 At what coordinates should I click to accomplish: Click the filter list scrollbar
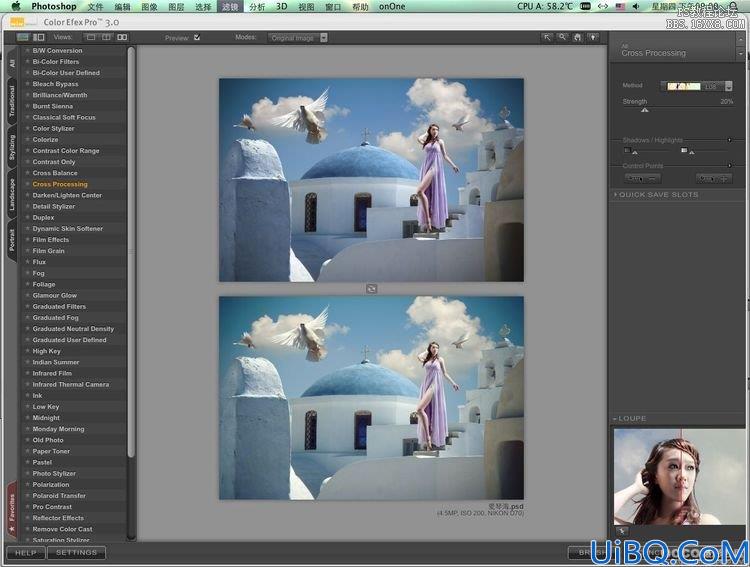click(x=132, y=251)
